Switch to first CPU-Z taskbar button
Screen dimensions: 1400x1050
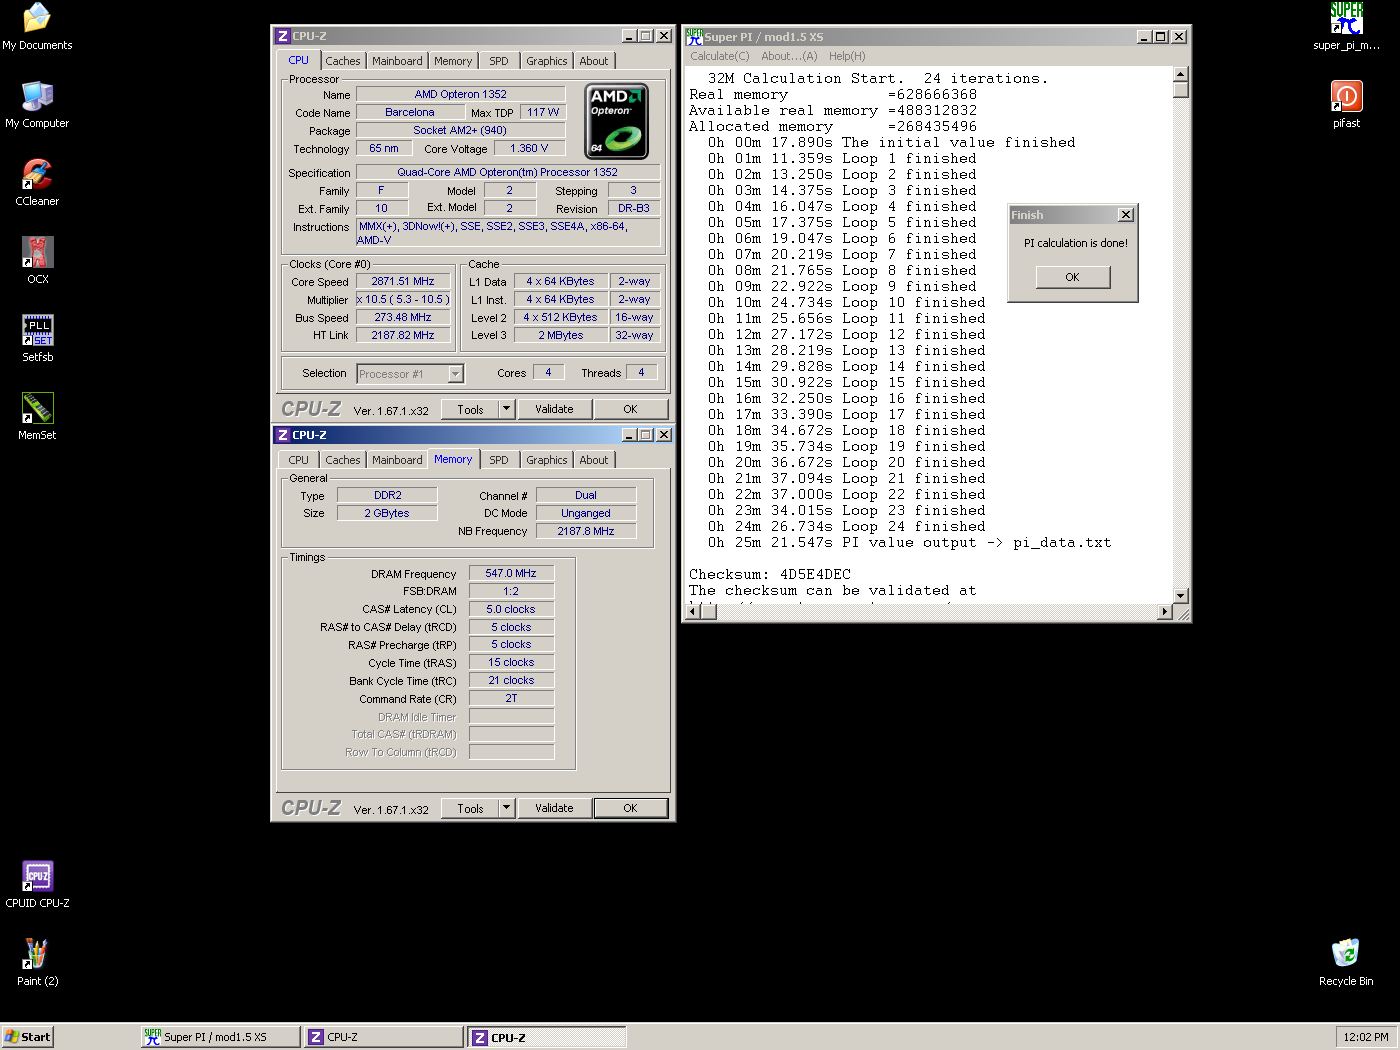tap(384, 1037)
